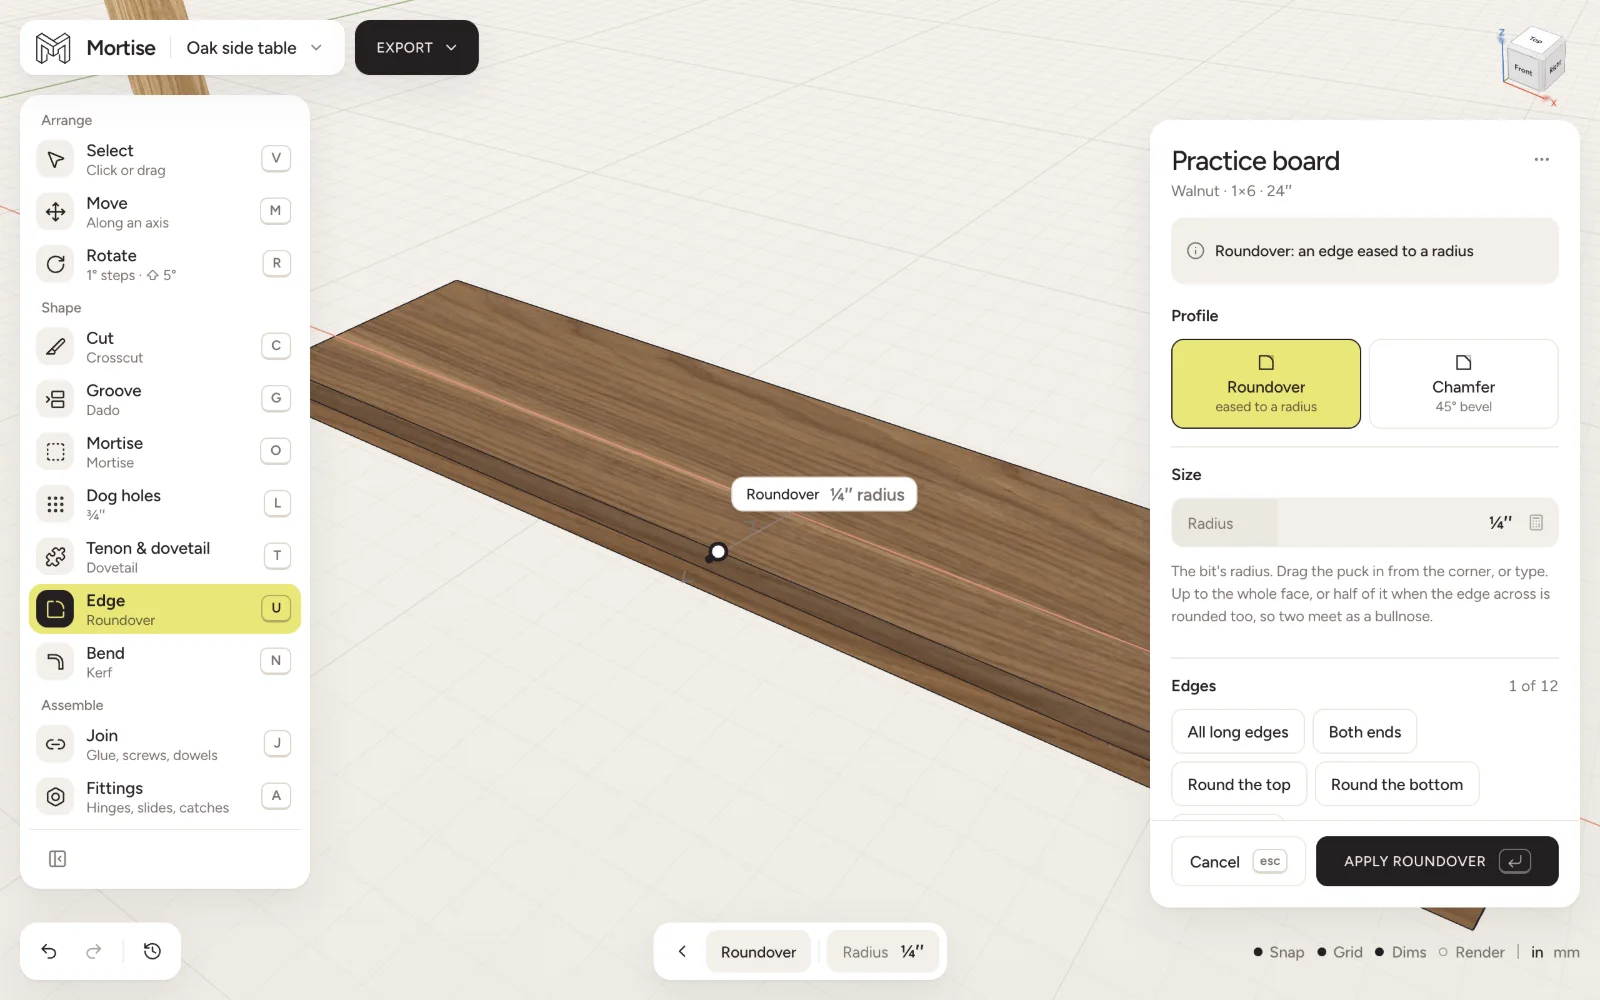The image size is (1600, 1000).
Task: Activate the Dog holes tool
Action: click(x=165, y=504)
